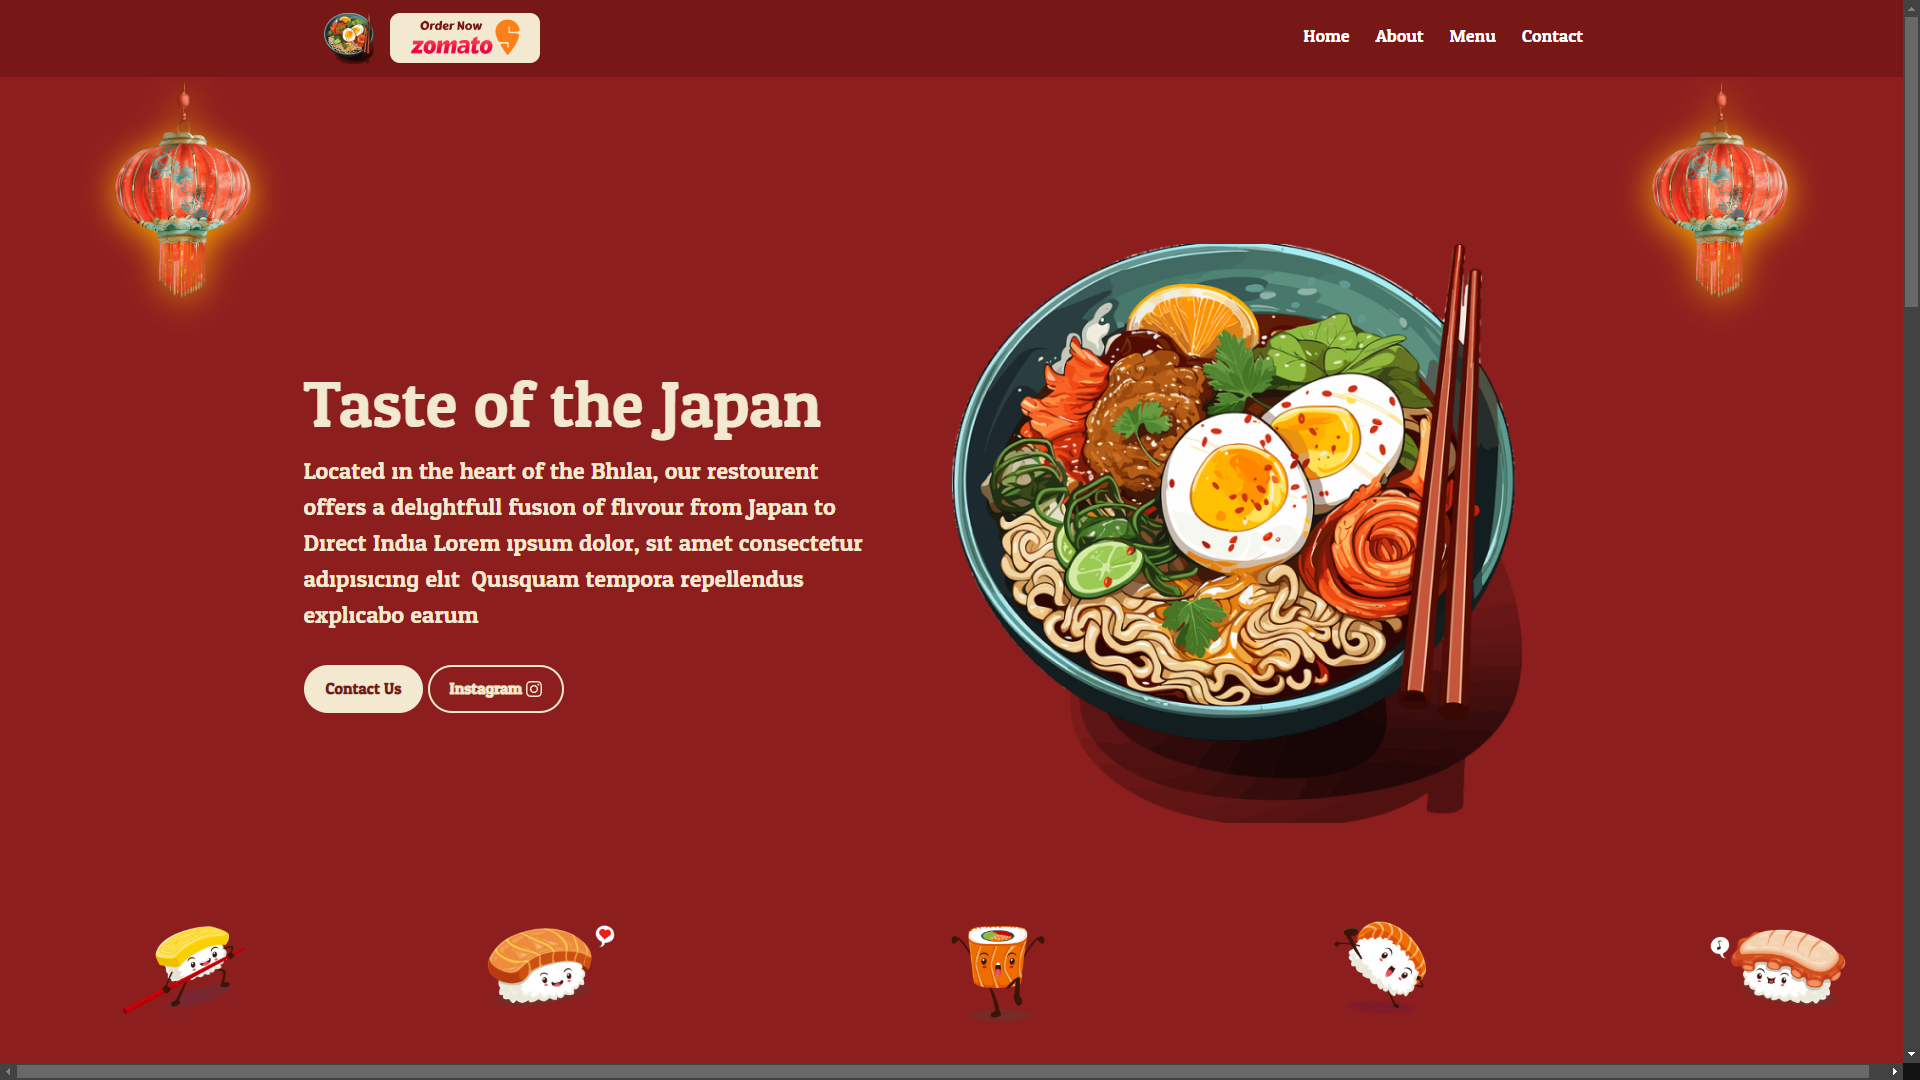Click the Taste of the Japan heading
Image resolution: width=1920 pixels, height=1080 pixels.
click(562, 405)
